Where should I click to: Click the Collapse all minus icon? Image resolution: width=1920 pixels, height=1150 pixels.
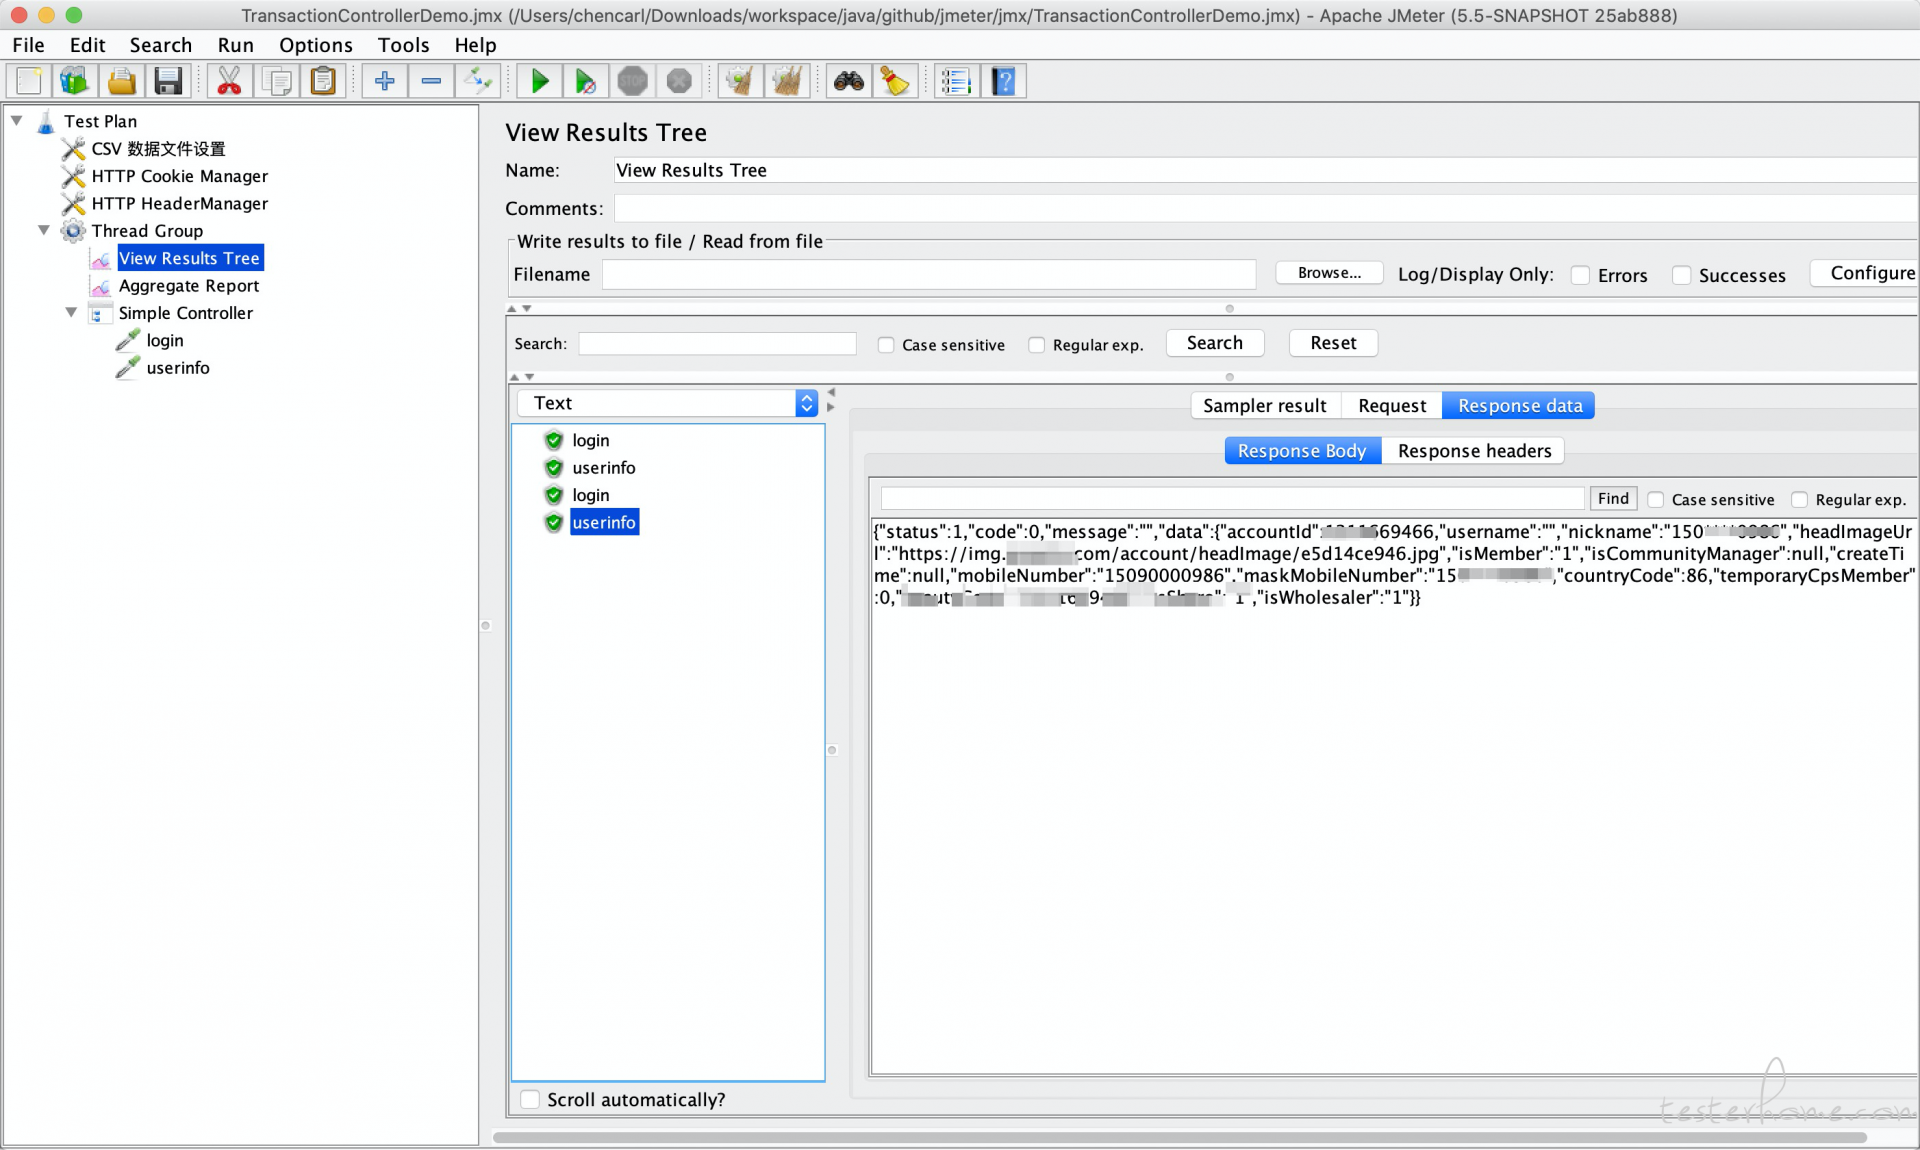pos(431,81)
